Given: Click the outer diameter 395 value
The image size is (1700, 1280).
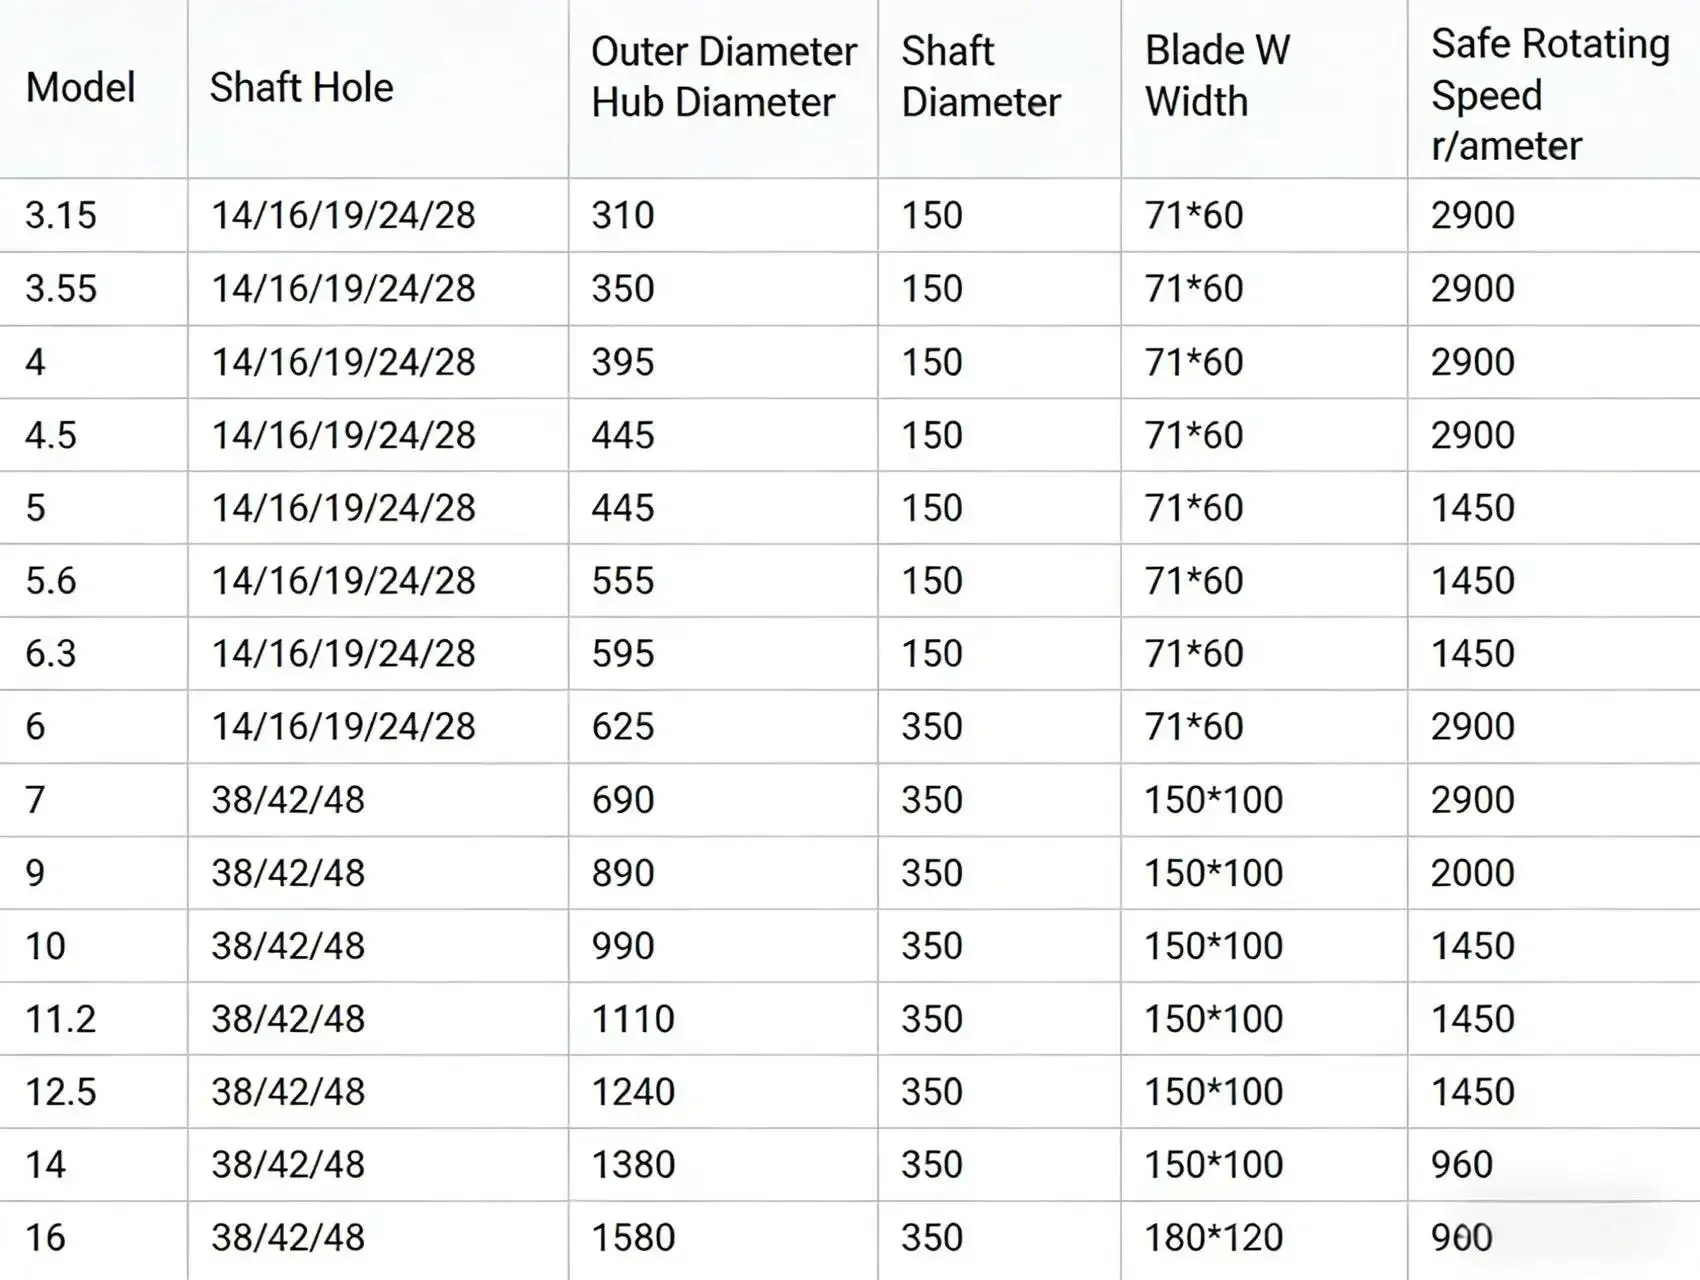Looking at the screenshot, I should click(622, 361).
